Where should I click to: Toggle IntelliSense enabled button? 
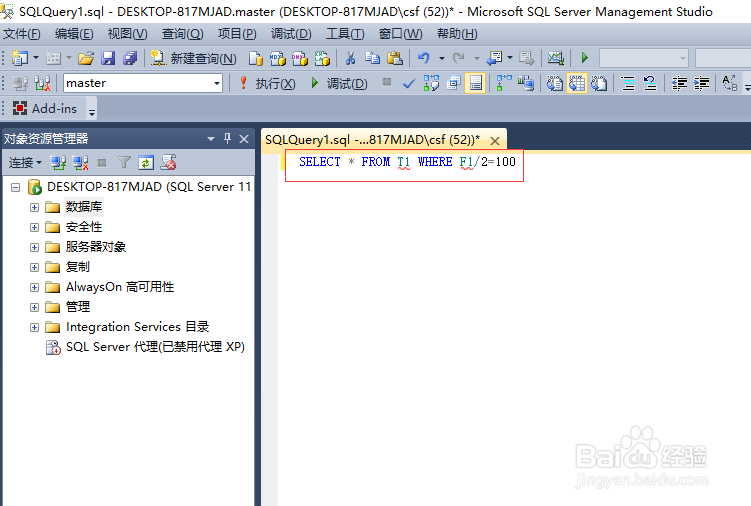(x=476, y=83)
